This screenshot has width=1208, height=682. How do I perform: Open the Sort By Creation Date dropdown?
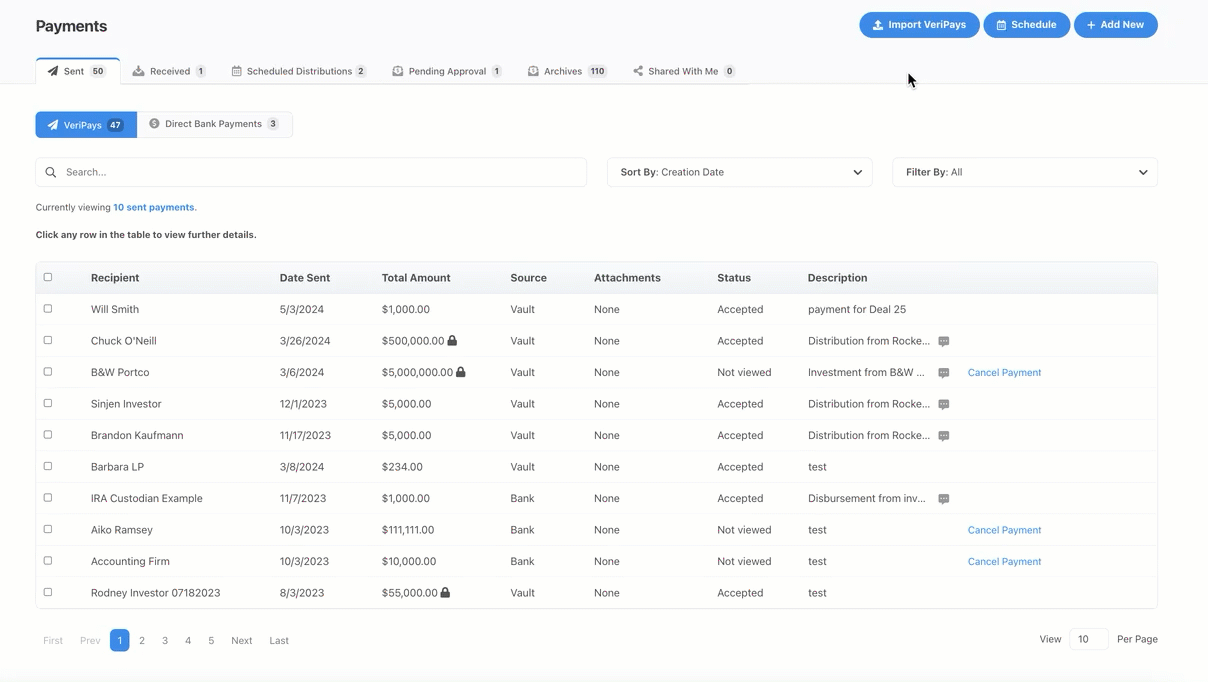click(740, 172)
